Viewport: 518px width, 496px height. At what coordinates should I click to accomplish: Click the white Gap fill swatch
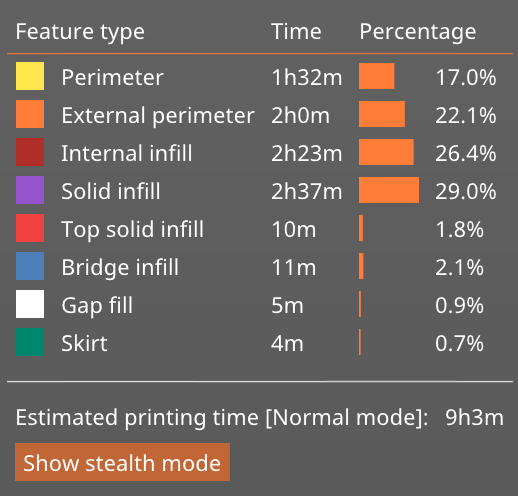[x=30, y=304]
